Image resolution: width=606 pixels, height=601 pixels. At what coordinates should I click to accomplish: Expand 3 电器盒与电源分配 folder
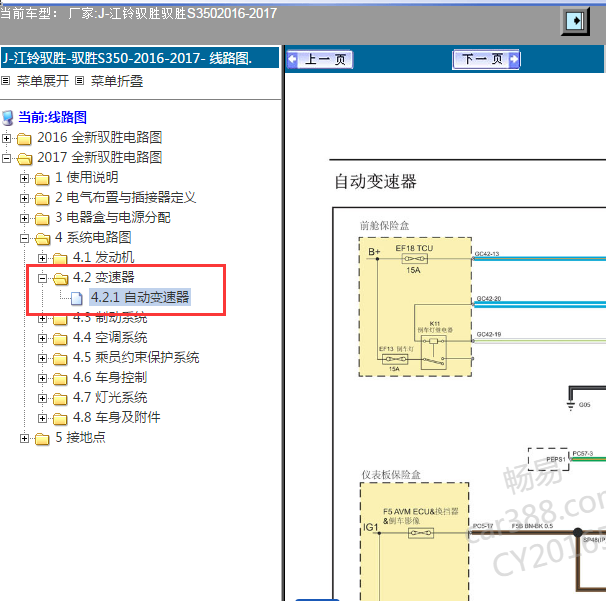click(x=24, y=218)
